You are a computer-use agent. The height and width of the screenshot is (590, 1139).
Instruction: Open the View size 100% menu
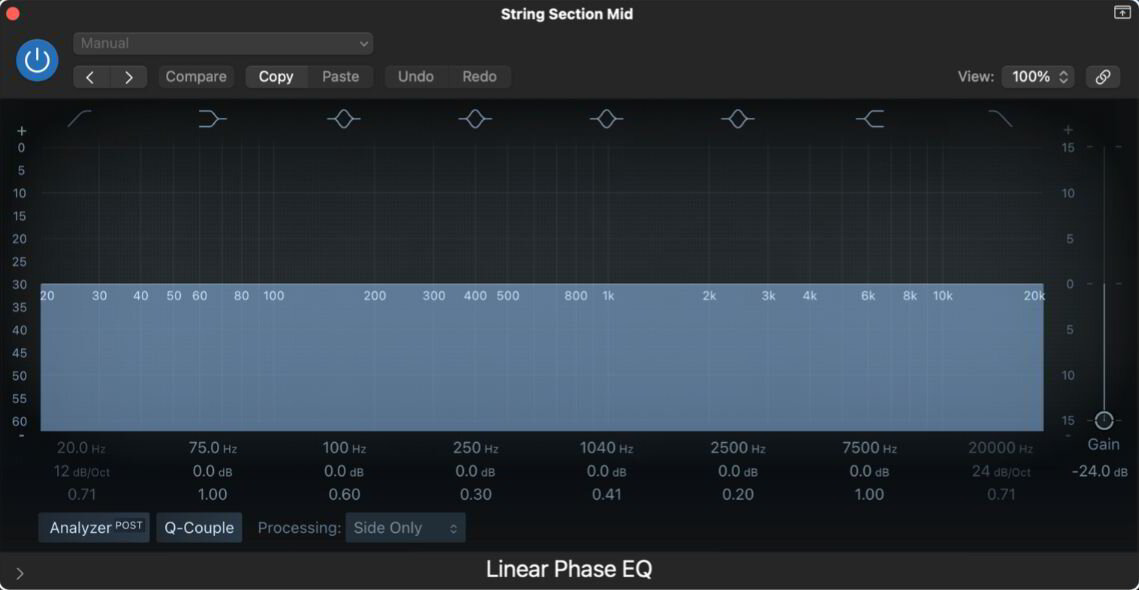[x=1038, y=77]
